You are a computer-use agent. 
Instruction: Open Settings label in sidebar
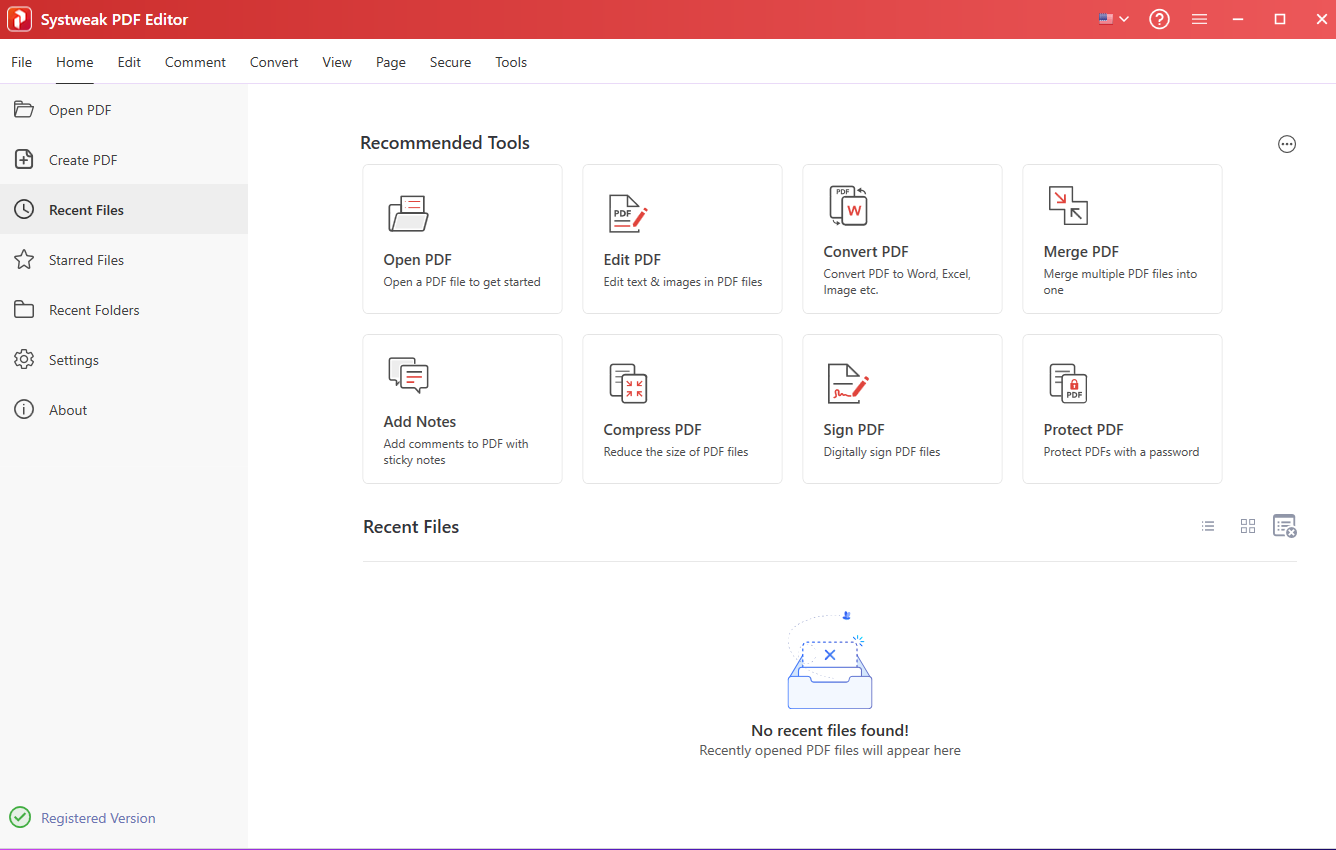pos(74,360)
